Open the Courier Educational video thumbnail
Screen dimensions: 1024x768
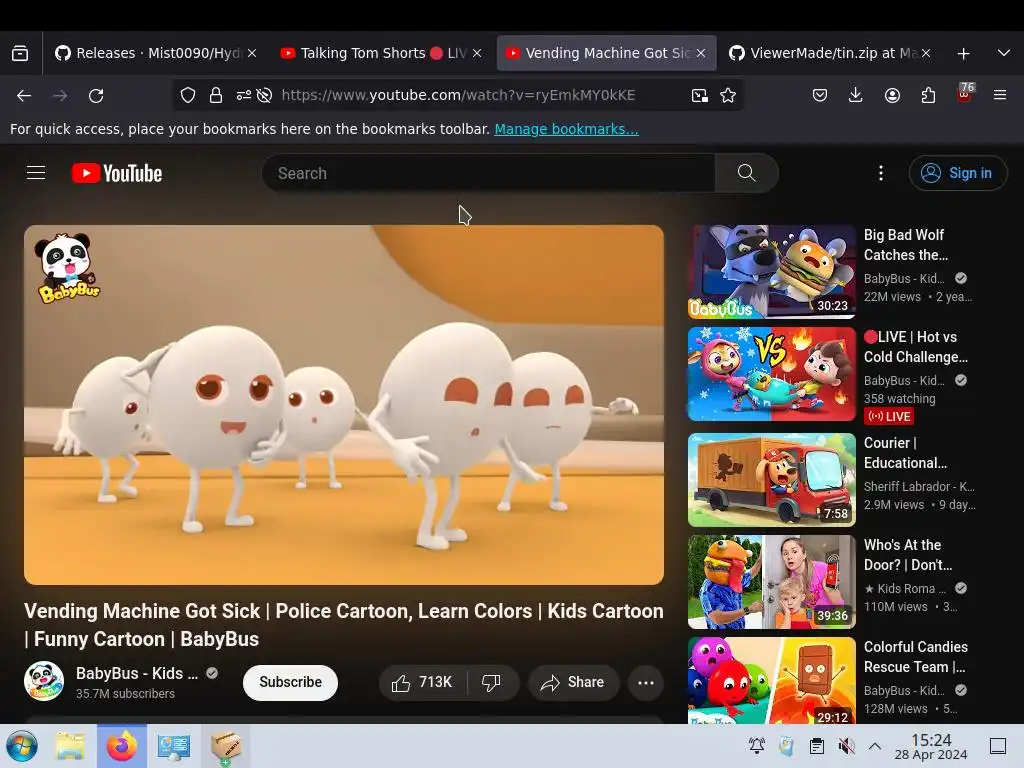pyautogui.click(x=772, y=480)
